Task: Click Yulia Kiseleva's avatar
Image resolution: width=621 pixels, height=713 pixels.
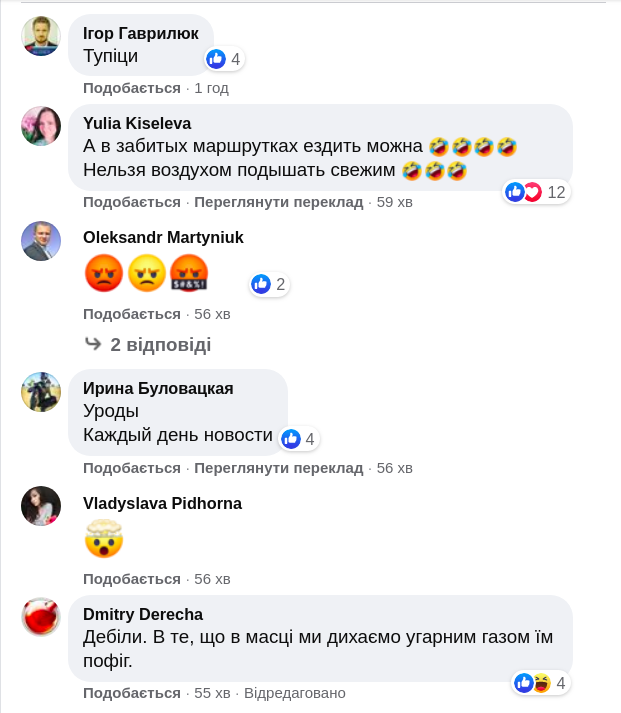Action: [41, 126]
